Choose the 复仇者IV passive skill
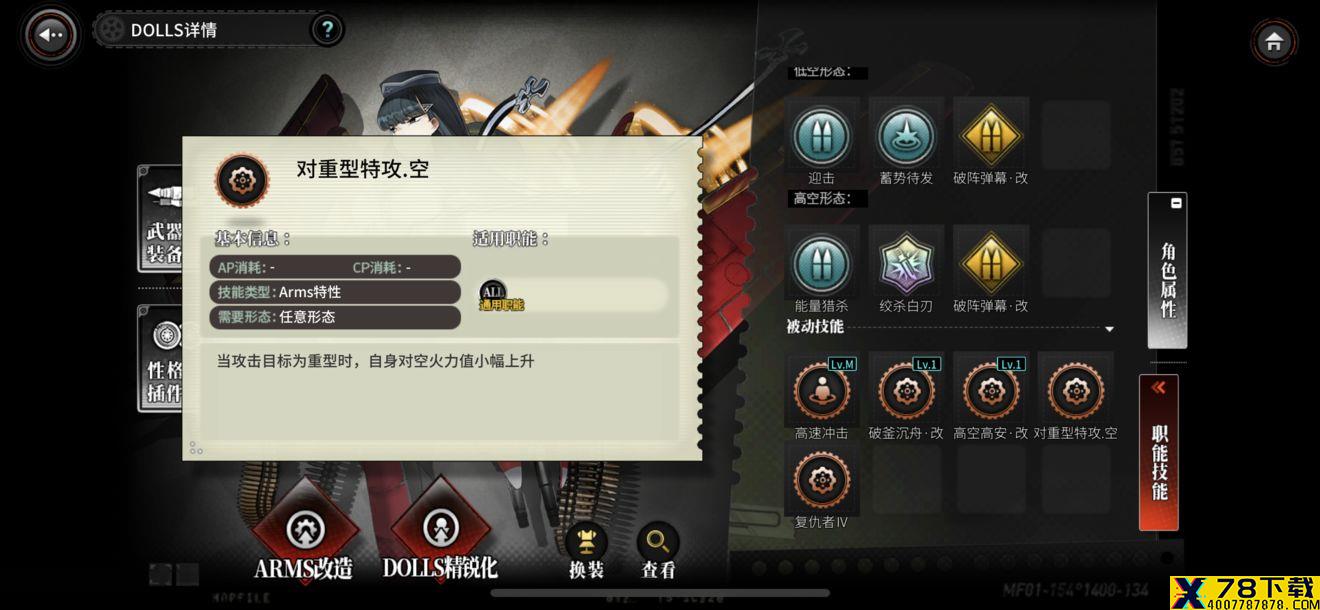This screenshot has width=1320, height=610. [822, 479]
